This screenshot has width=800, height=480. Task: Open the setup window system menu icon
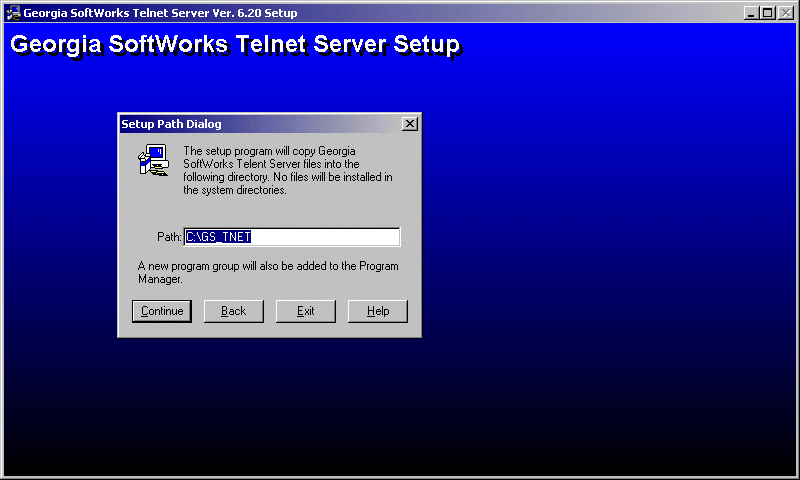13,13
